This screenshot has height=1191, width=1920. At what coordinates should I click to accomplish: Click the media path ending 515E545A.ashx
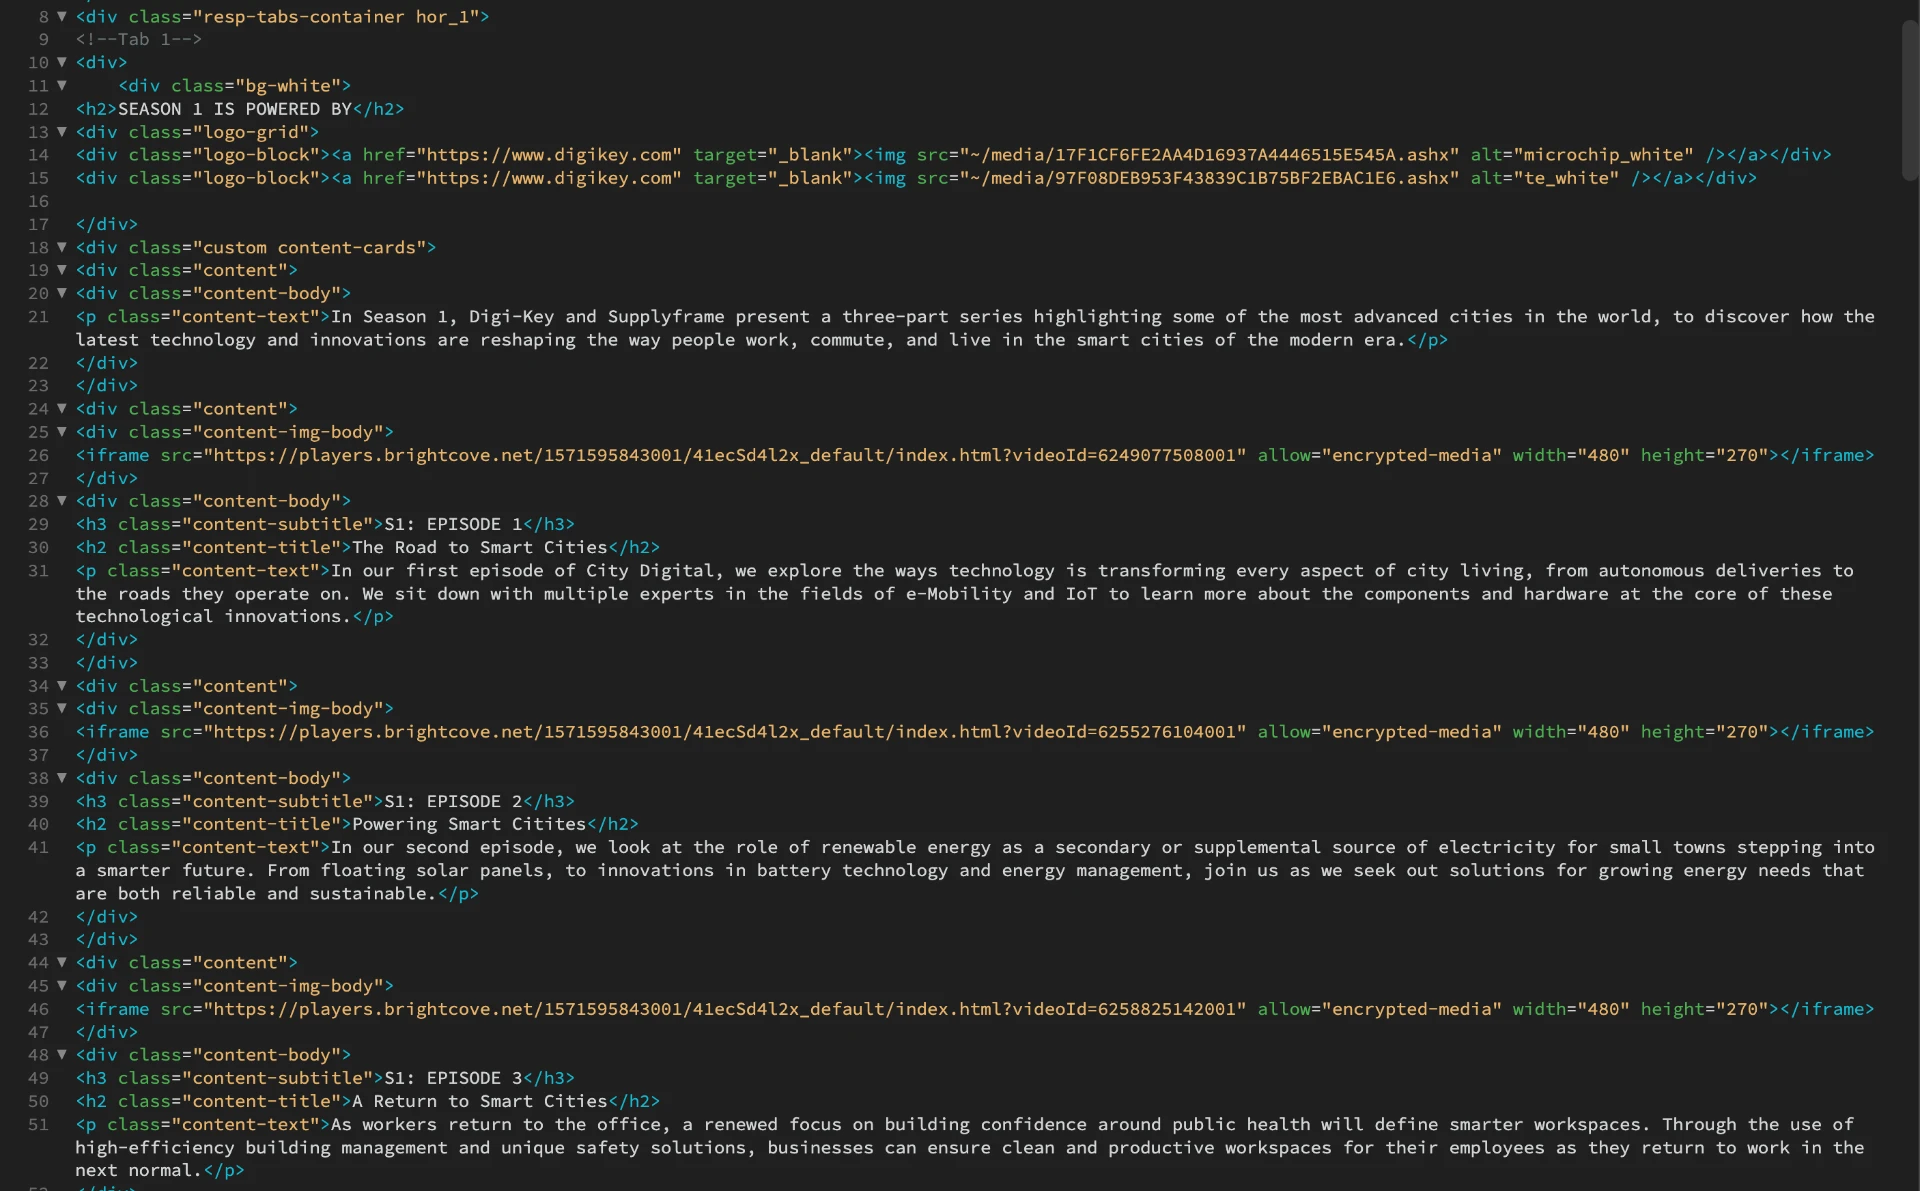(1209, 155)
